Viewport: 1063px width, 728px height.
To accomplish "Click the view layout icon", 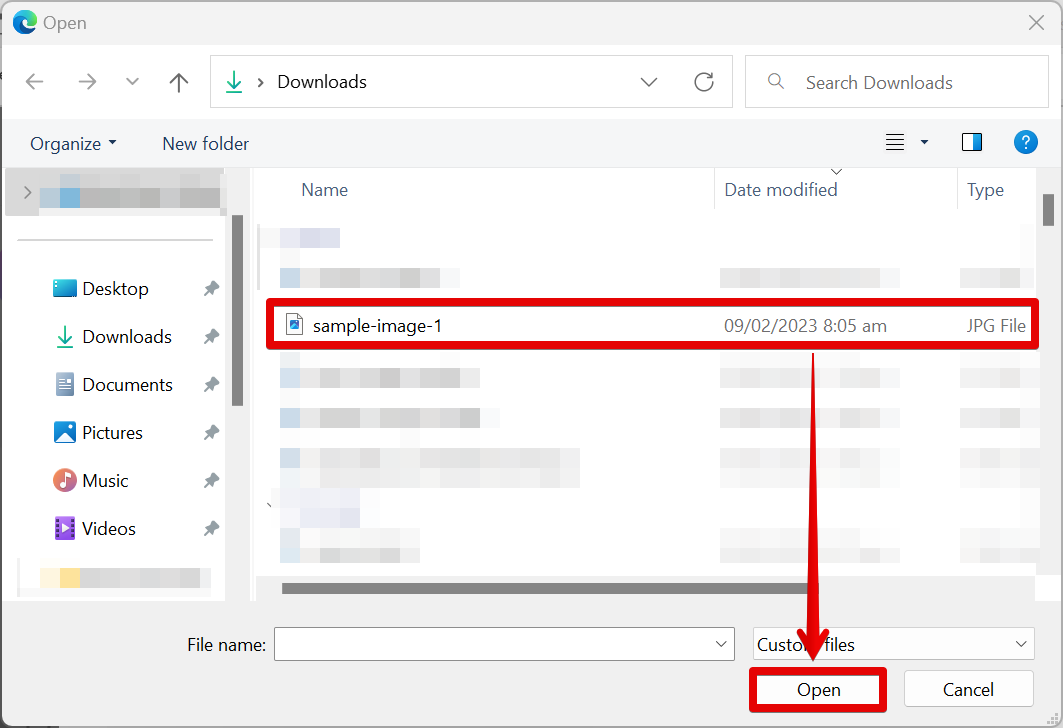I will tap(895, 143).
